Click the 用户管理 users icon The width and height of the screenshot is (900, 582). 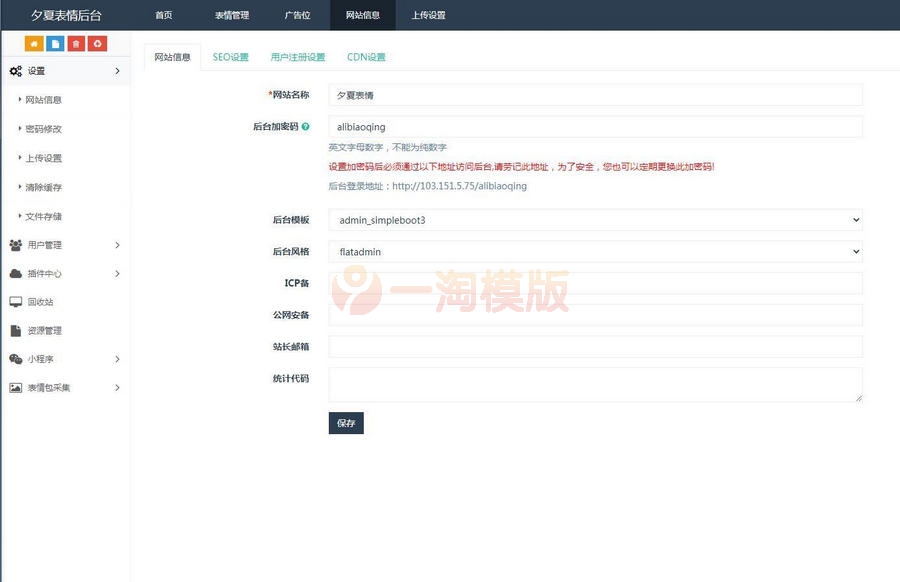tap(14, 245)
